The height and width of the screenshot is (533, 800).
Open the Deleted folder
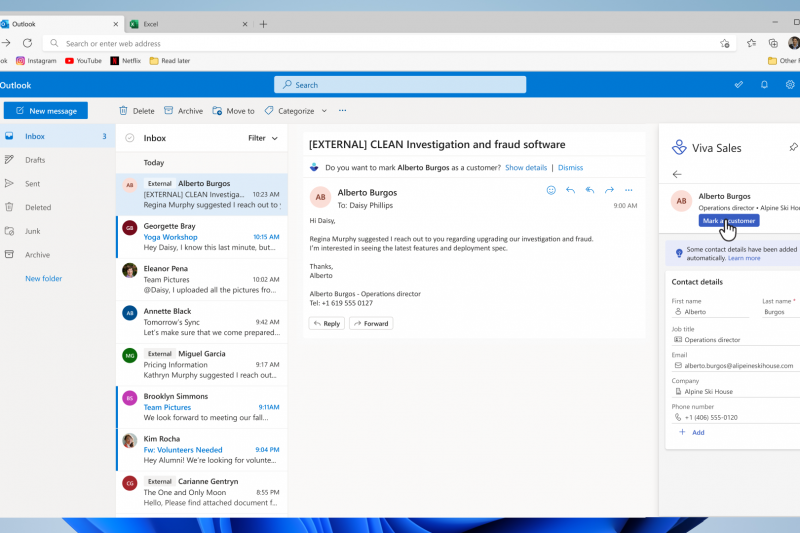point(38,207)
